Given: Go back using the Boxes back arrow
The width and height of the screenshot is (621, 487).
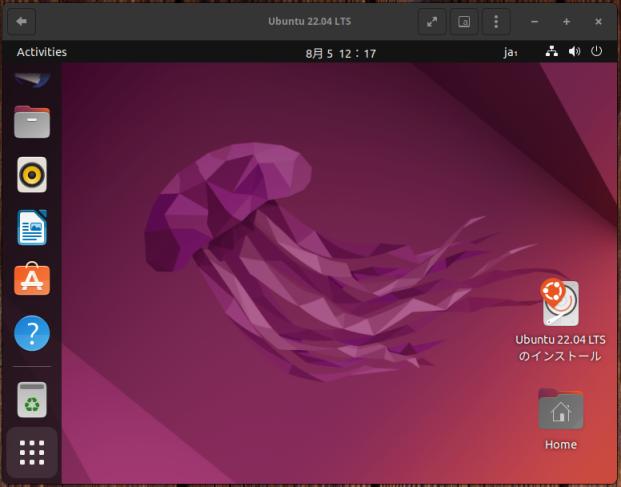Looking at the screenshot, I should coord(21,21).
